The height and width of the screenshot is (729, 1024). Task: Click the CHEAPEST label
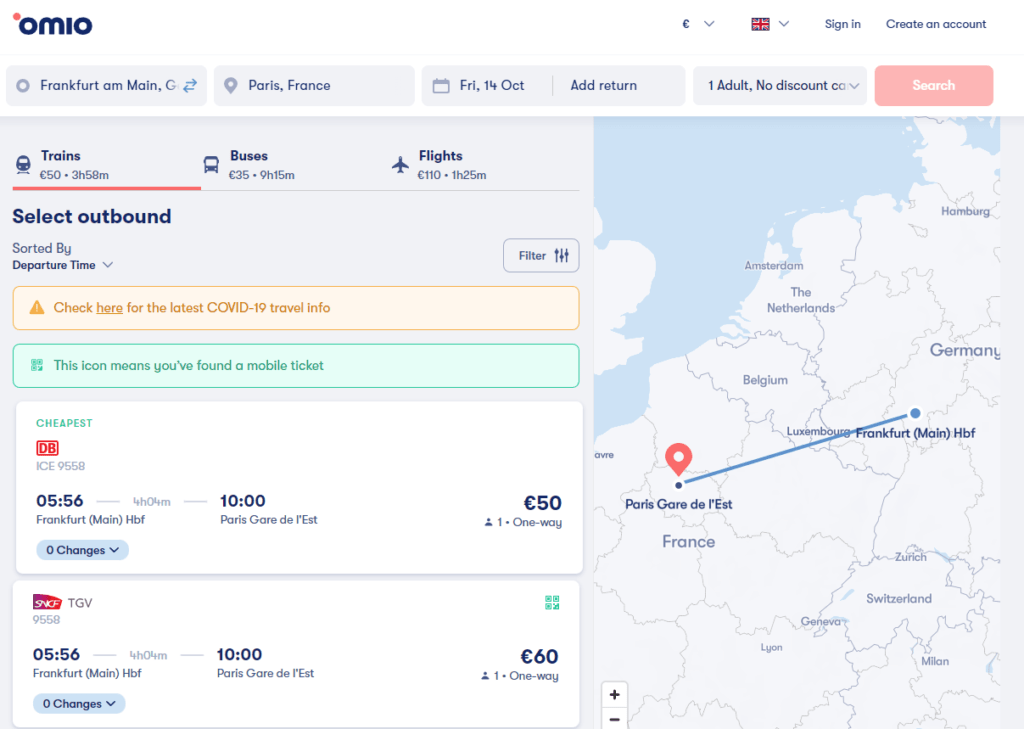click(x=64, y=423)
